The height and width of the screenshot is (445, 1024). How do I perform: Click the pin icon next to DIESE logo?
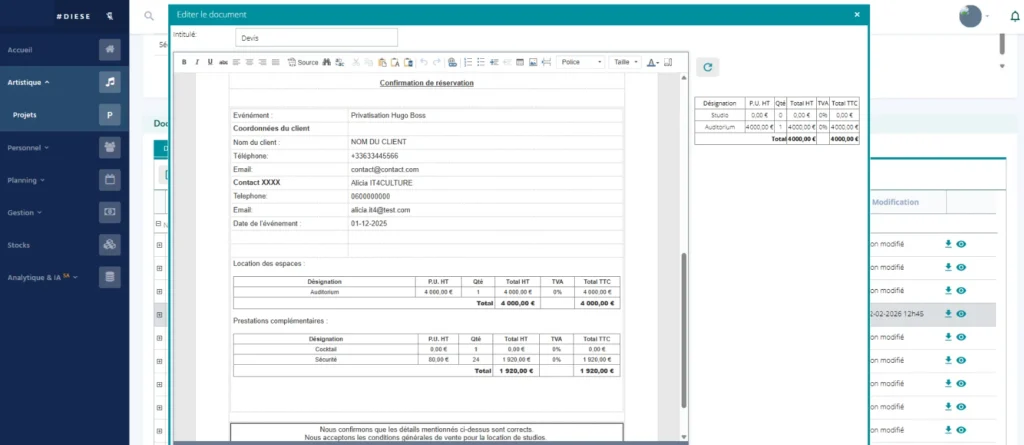[110, 16]
